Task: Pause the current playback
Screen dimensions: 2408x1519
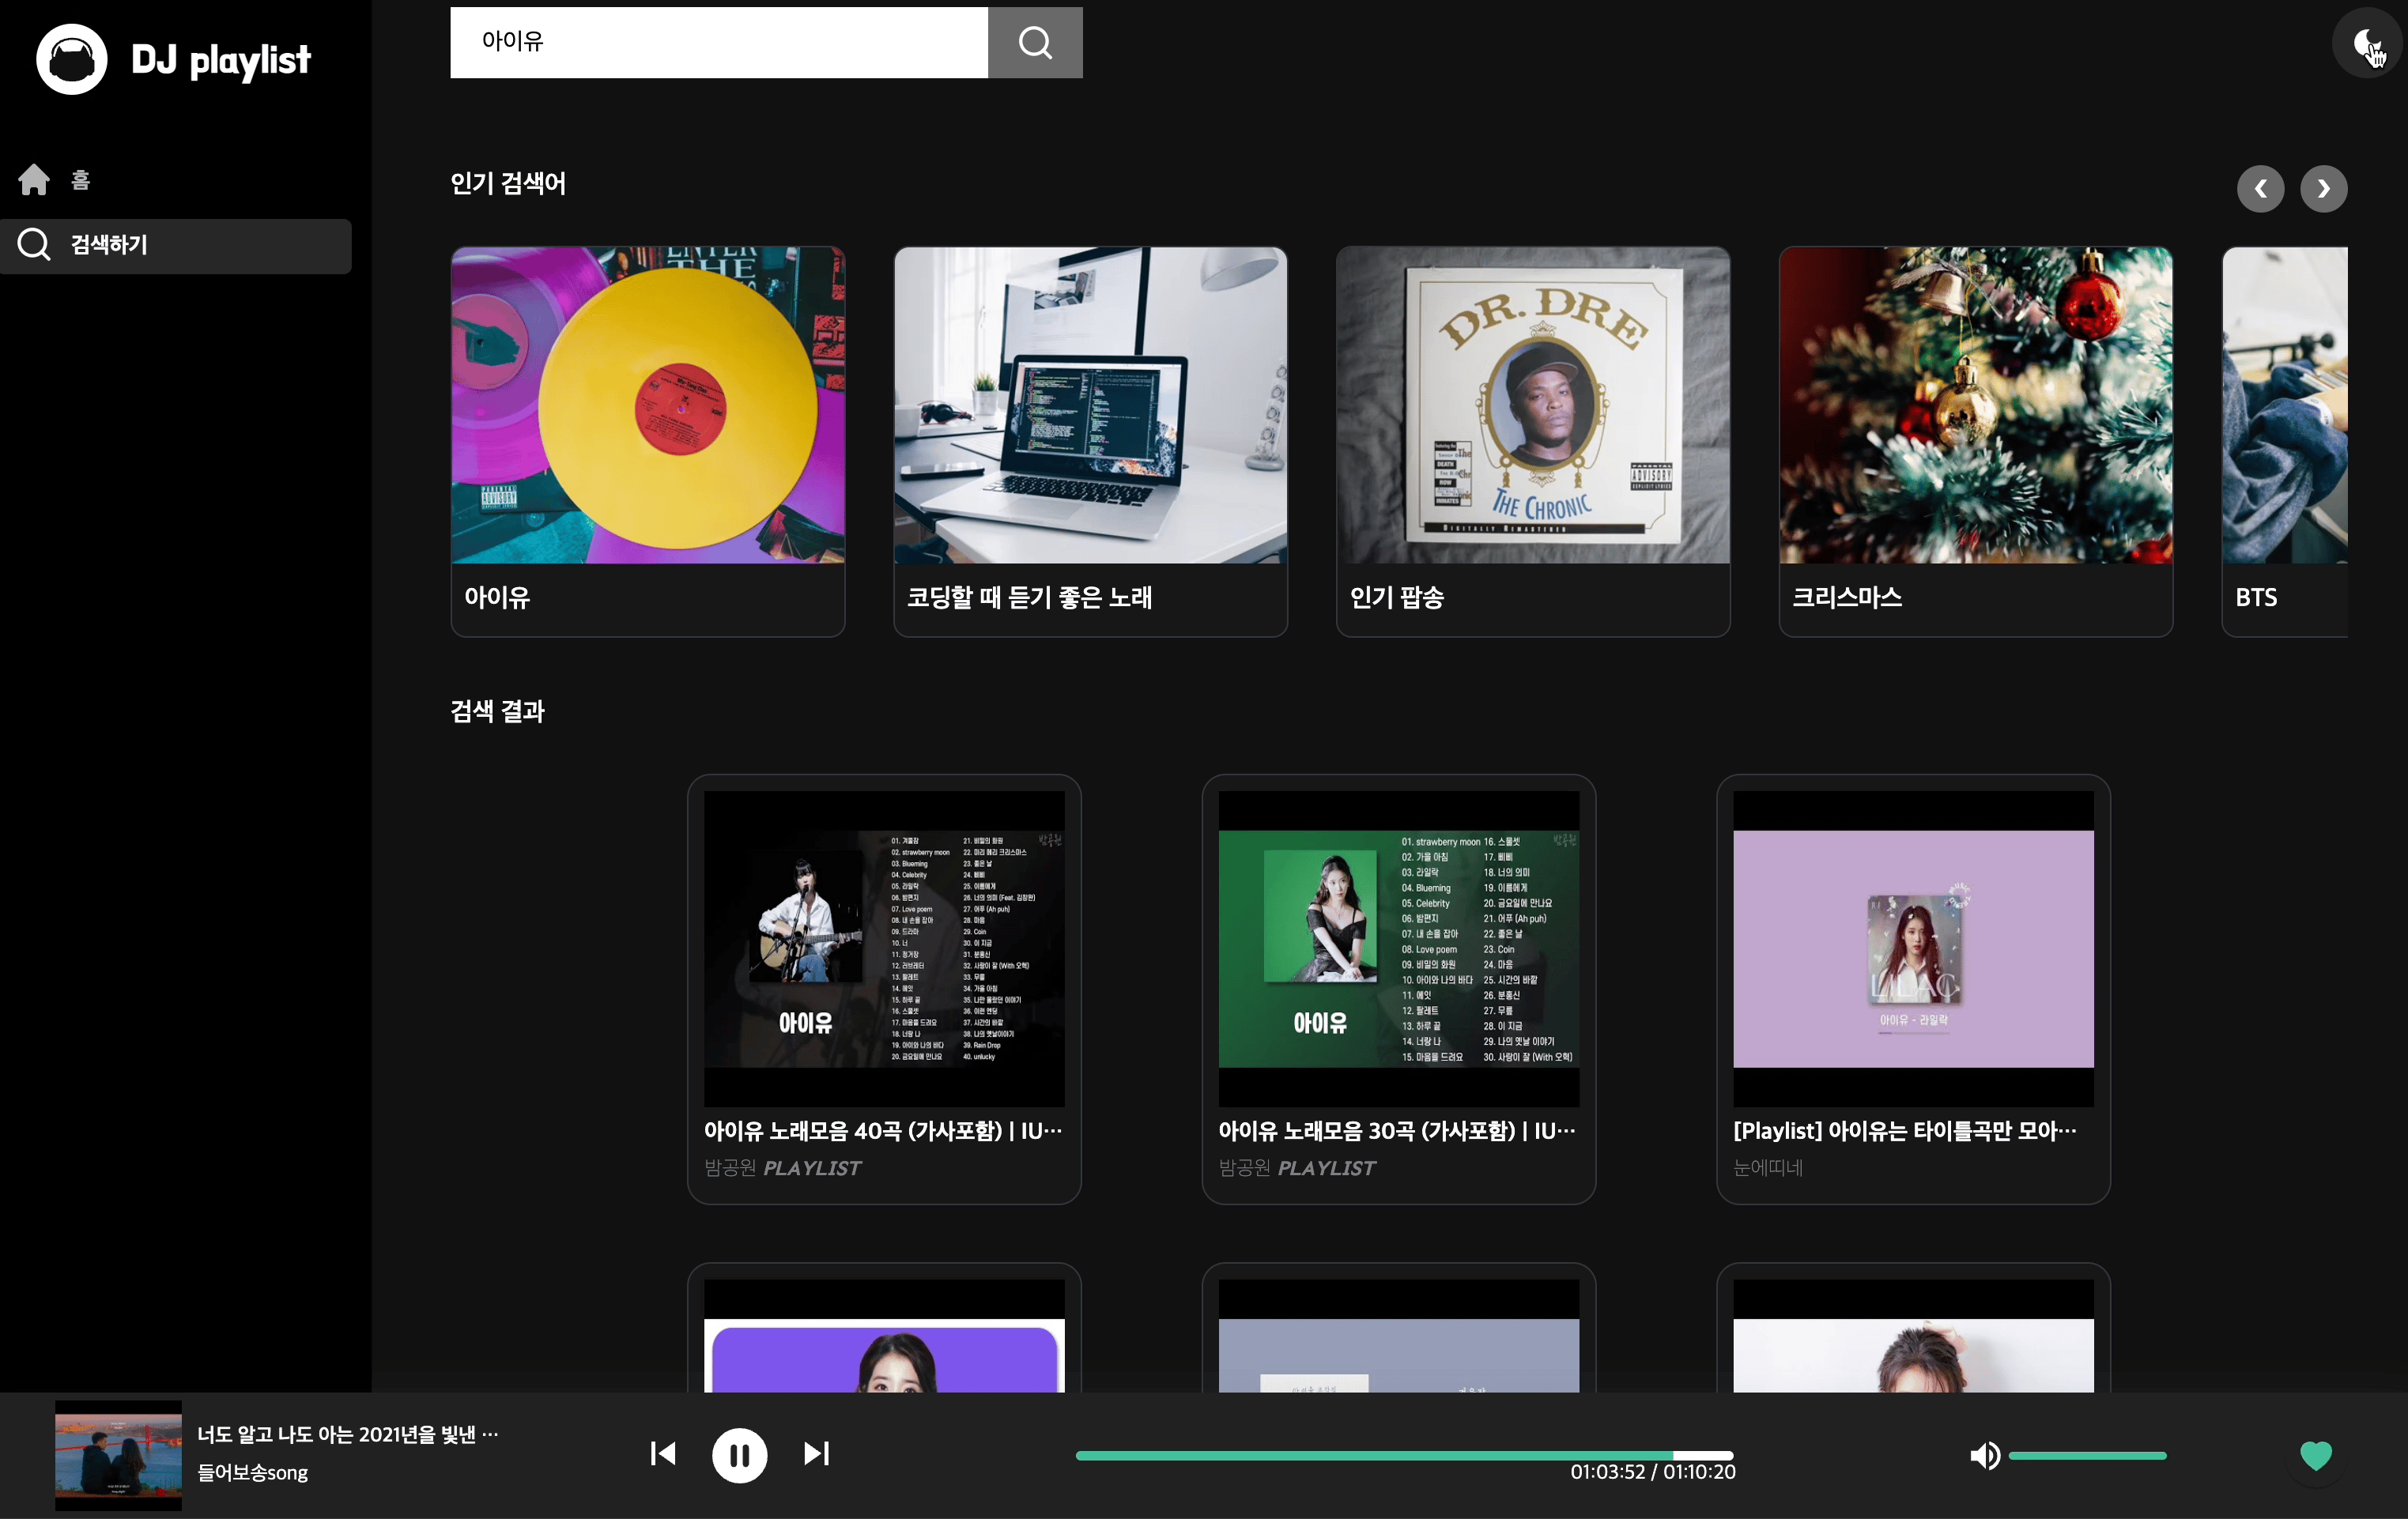Action: point(739,1455)
